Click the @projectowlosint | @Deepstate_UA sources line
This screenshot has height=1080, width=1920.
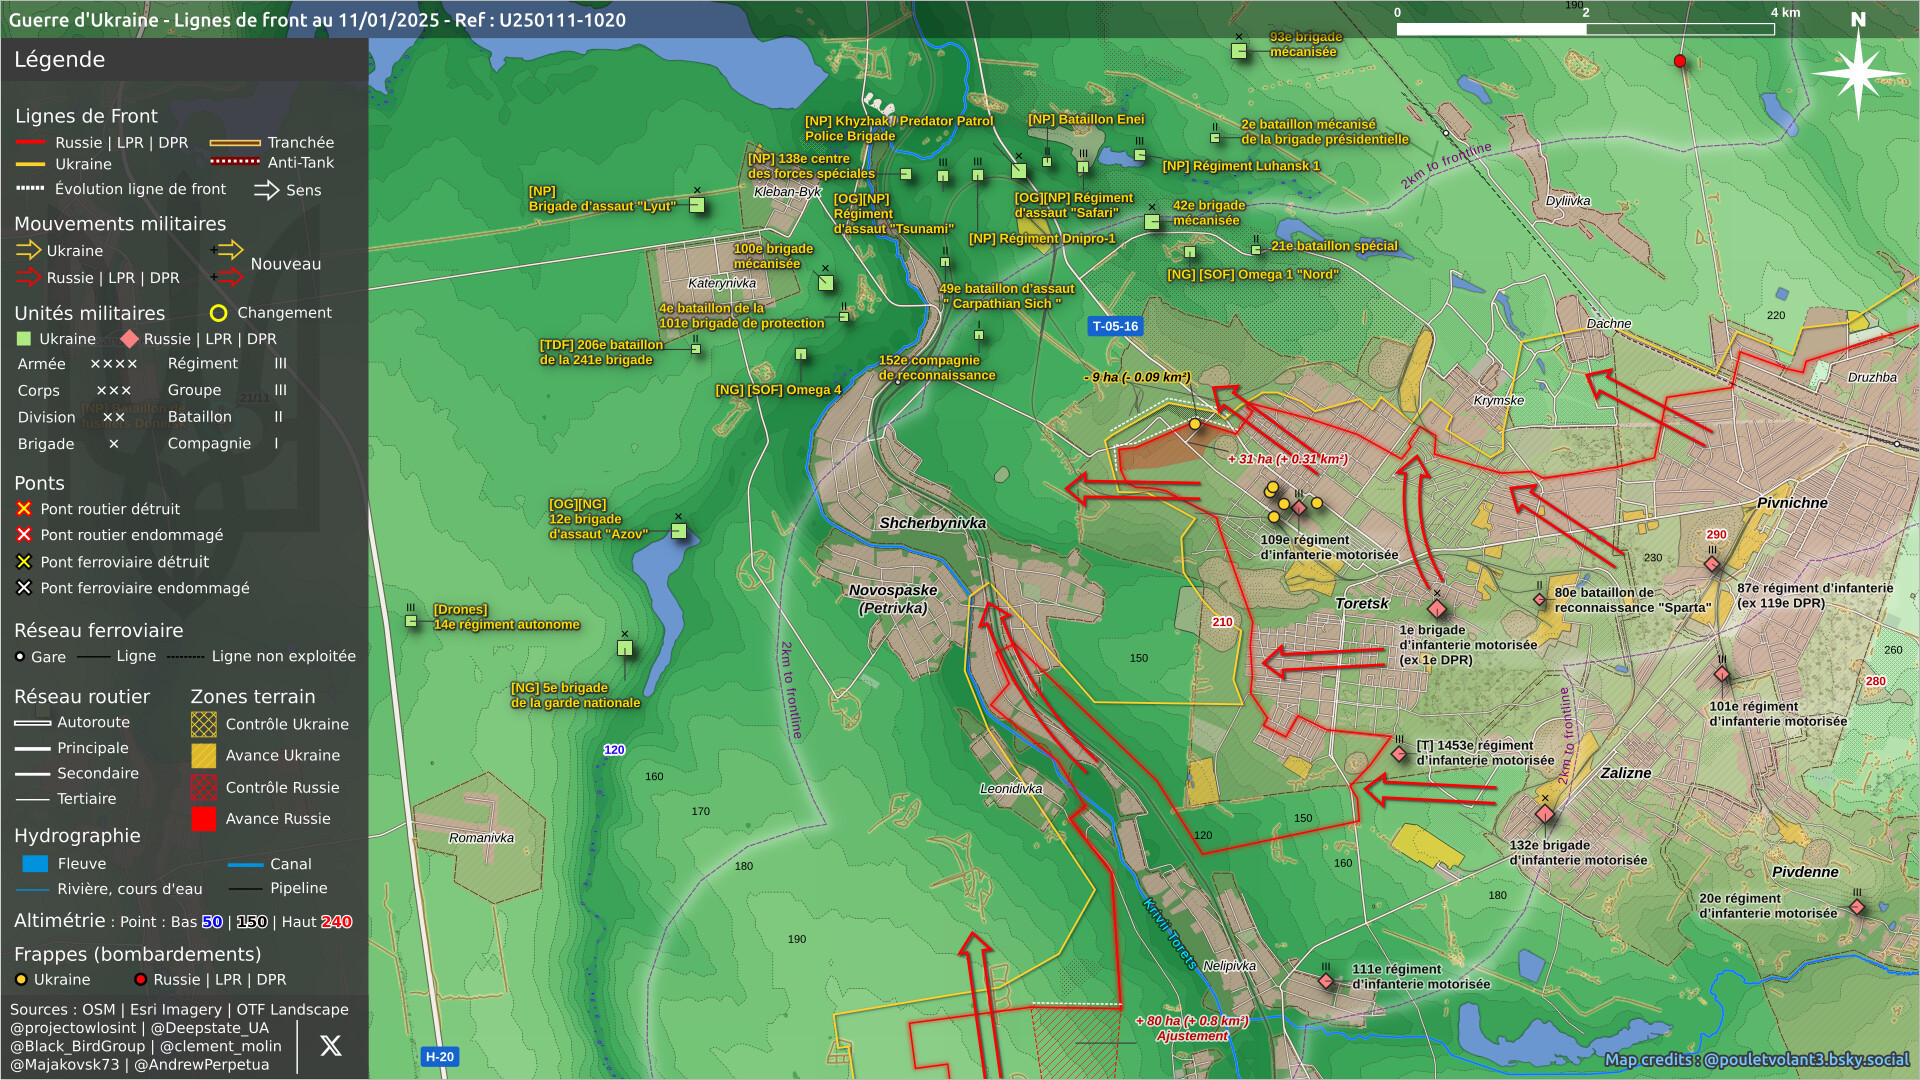140,1028
